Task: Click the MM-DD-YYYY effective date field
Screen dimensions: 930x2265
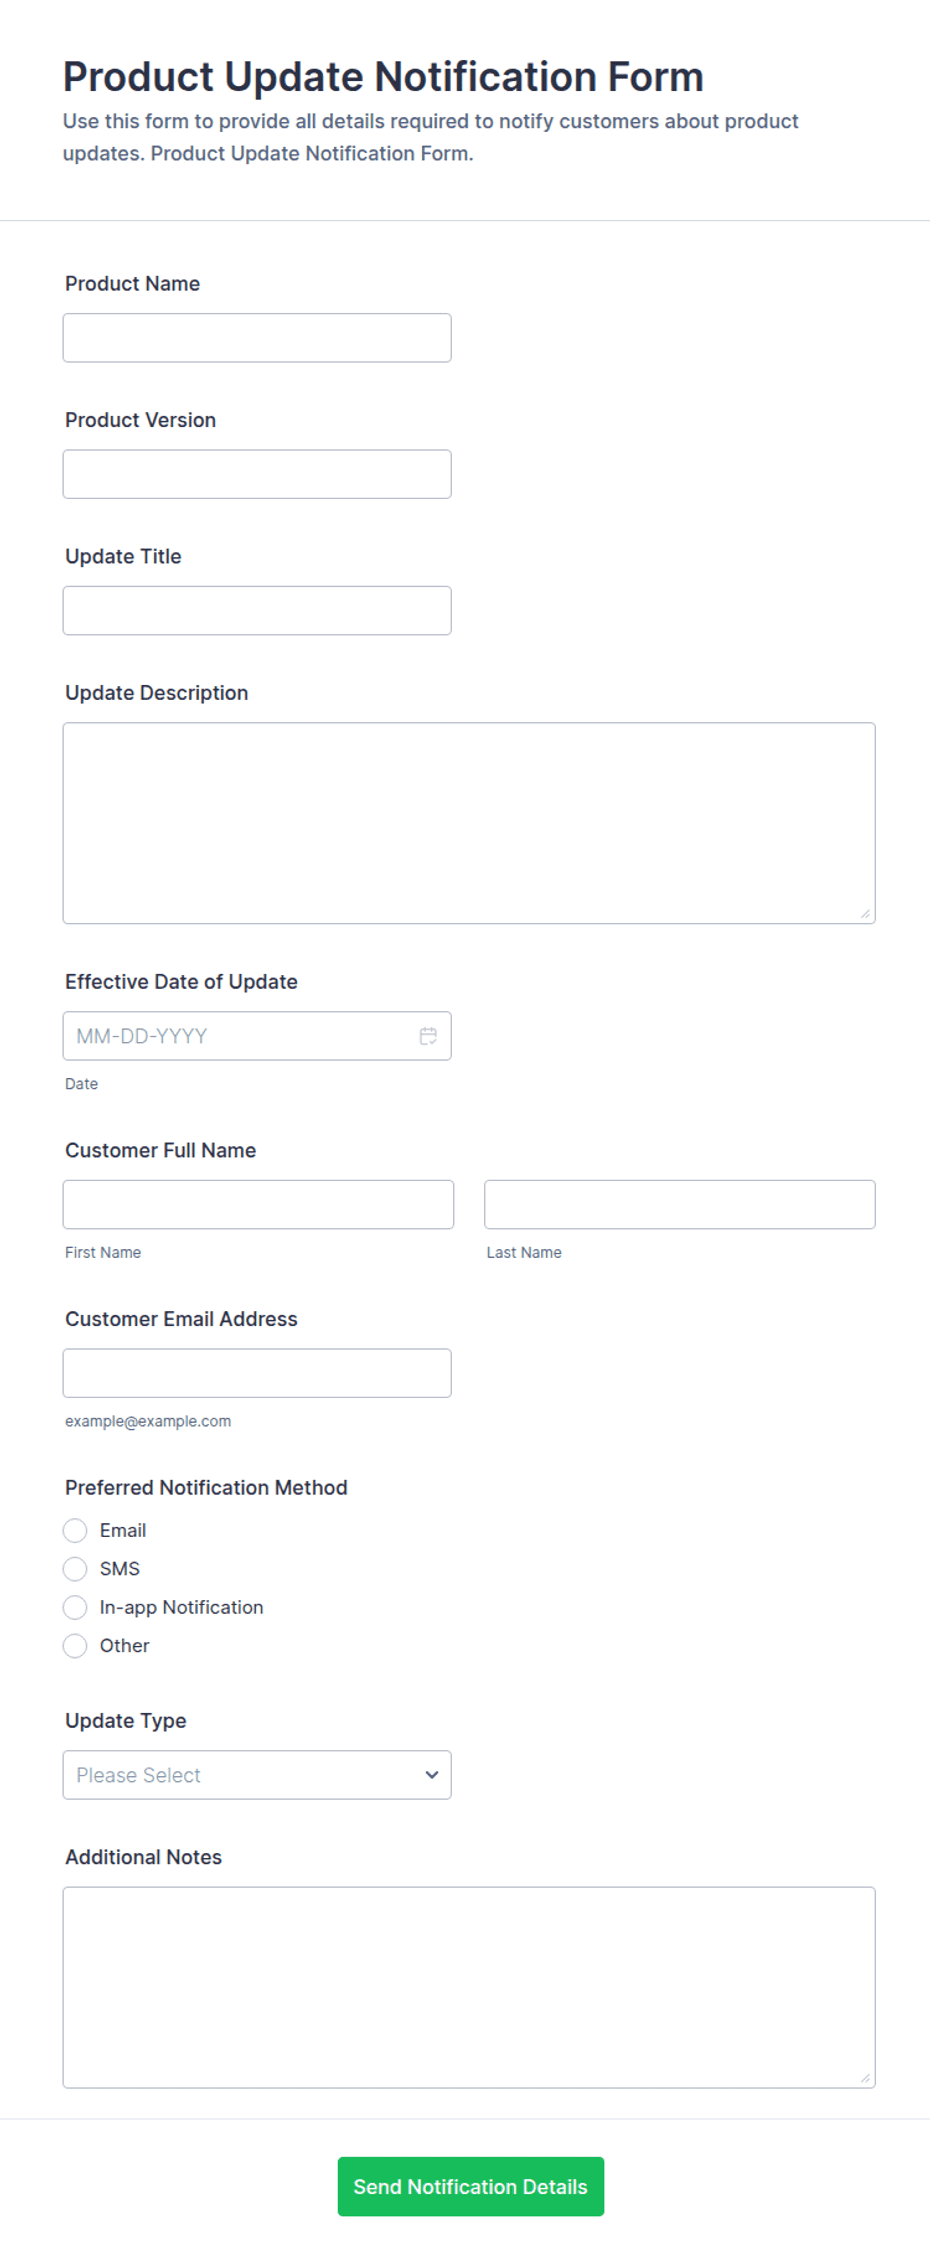Action: [x=257, y=1036]
